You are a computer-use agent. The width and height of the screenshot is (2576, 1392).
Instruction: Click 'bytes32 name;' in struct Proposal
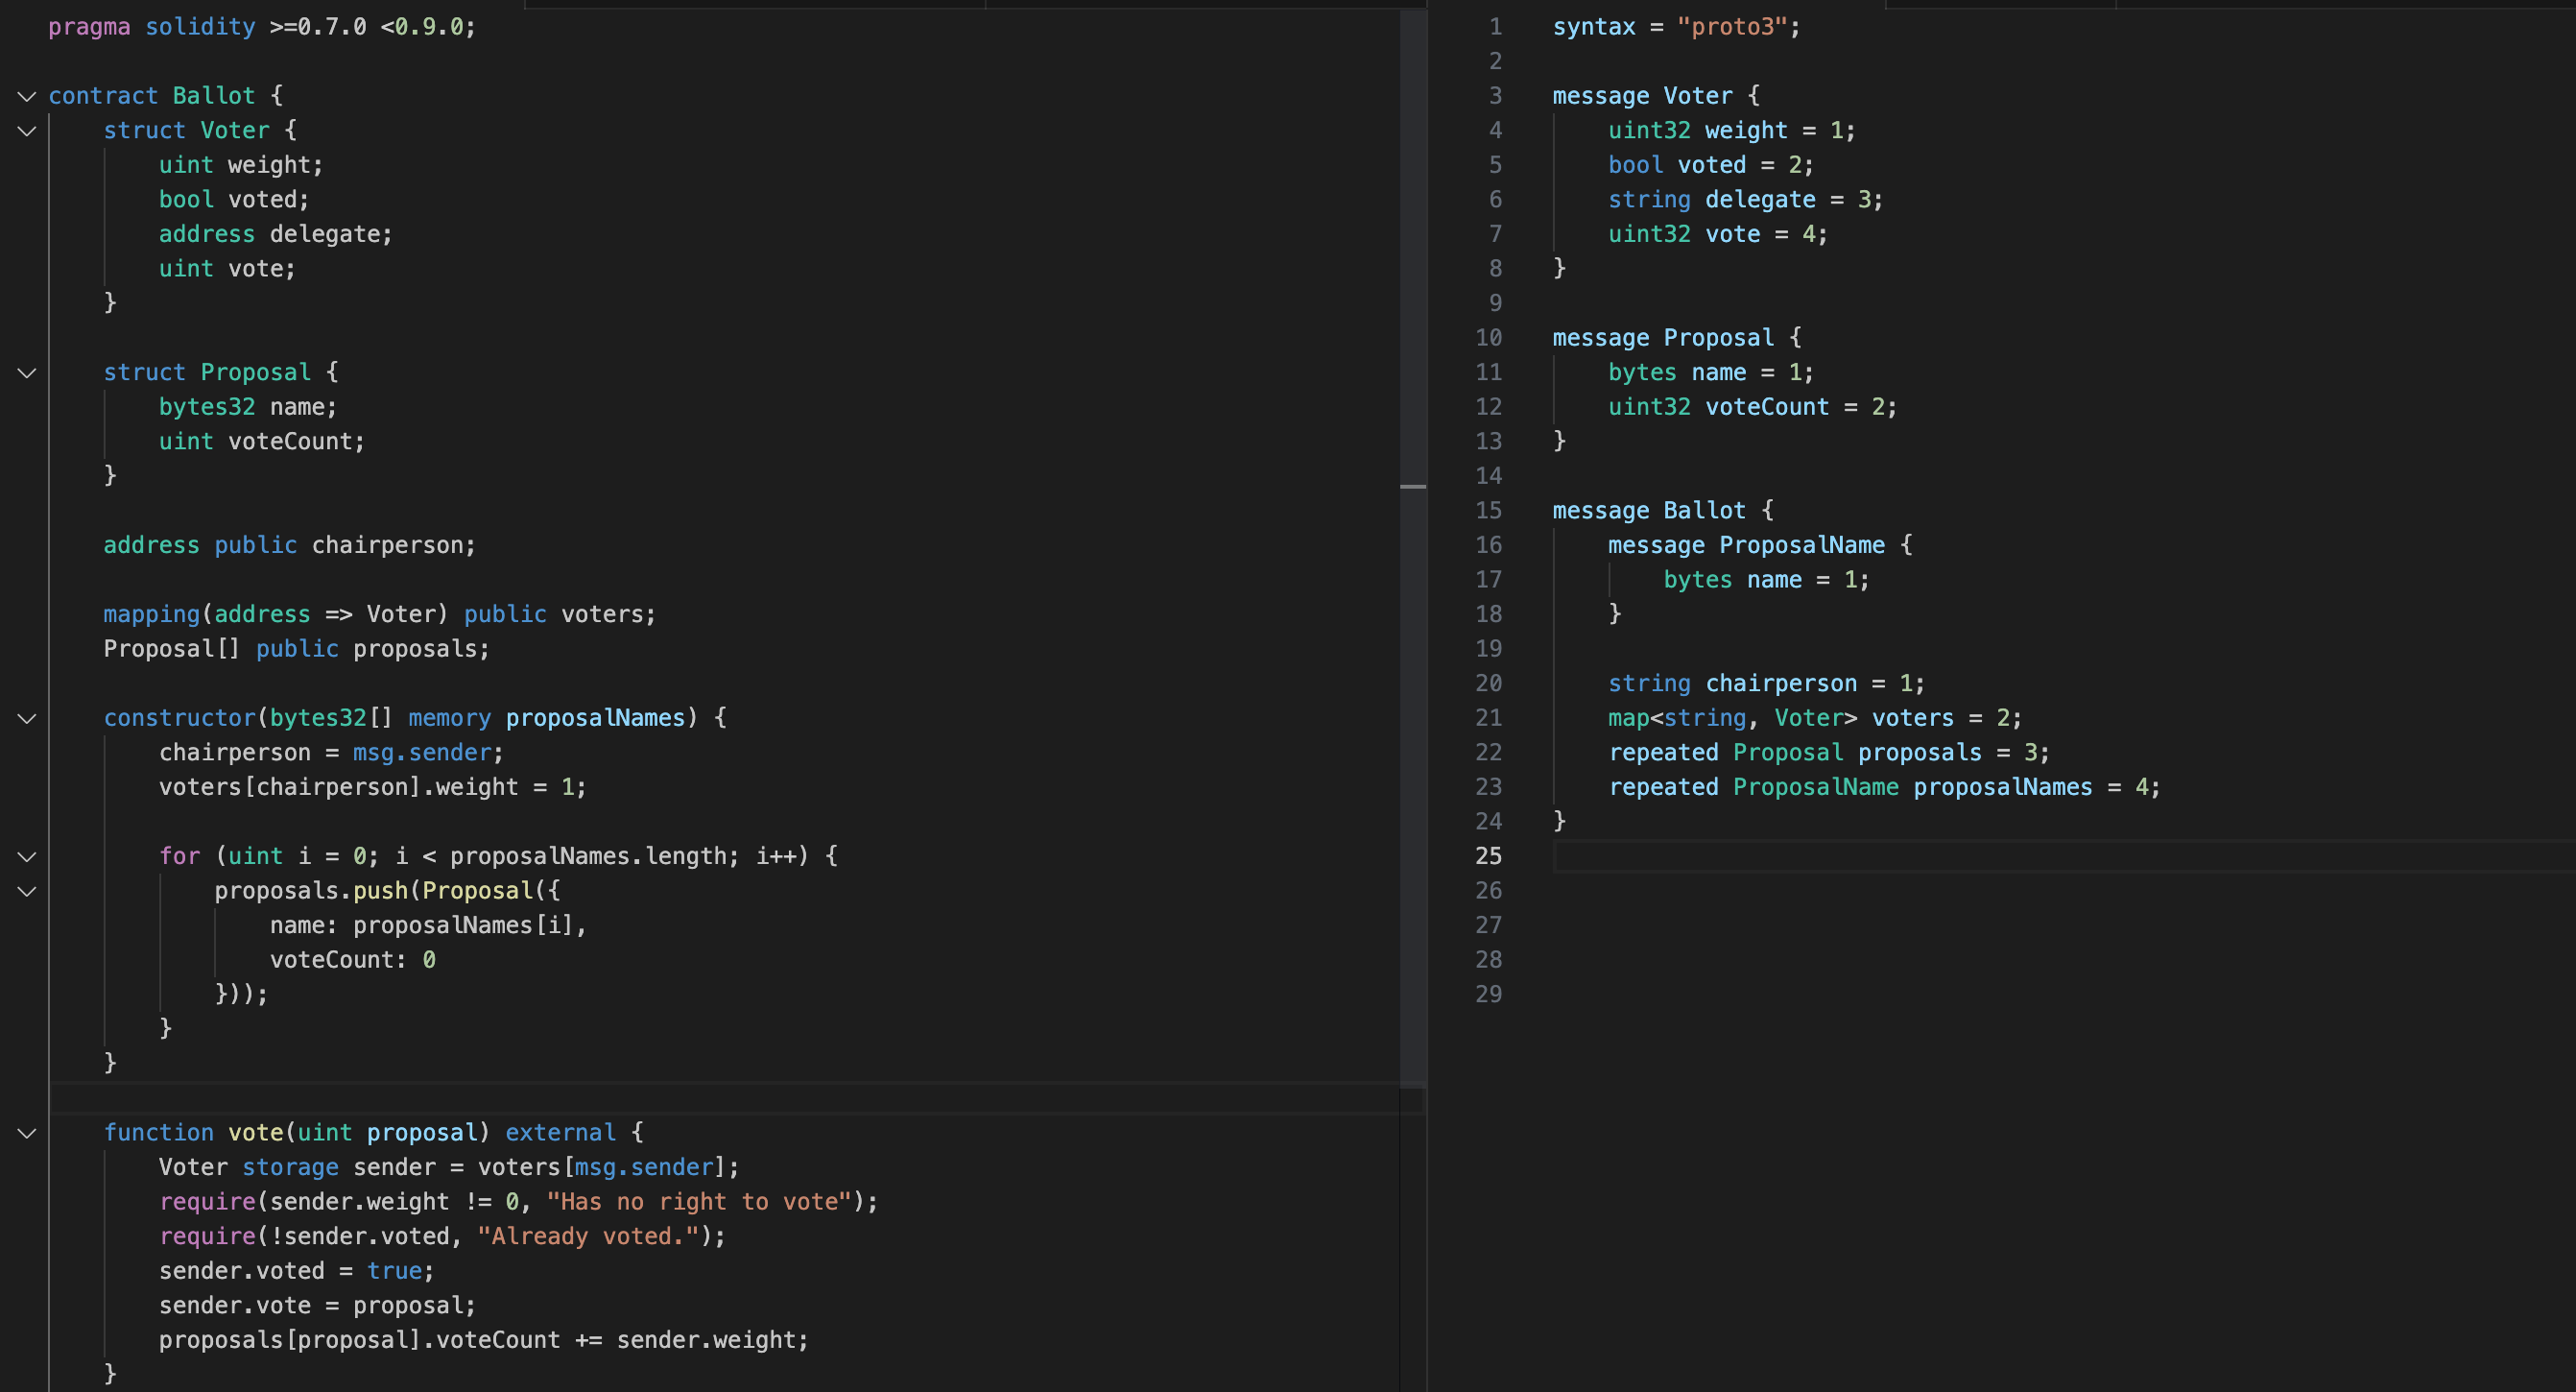point(248,407)
